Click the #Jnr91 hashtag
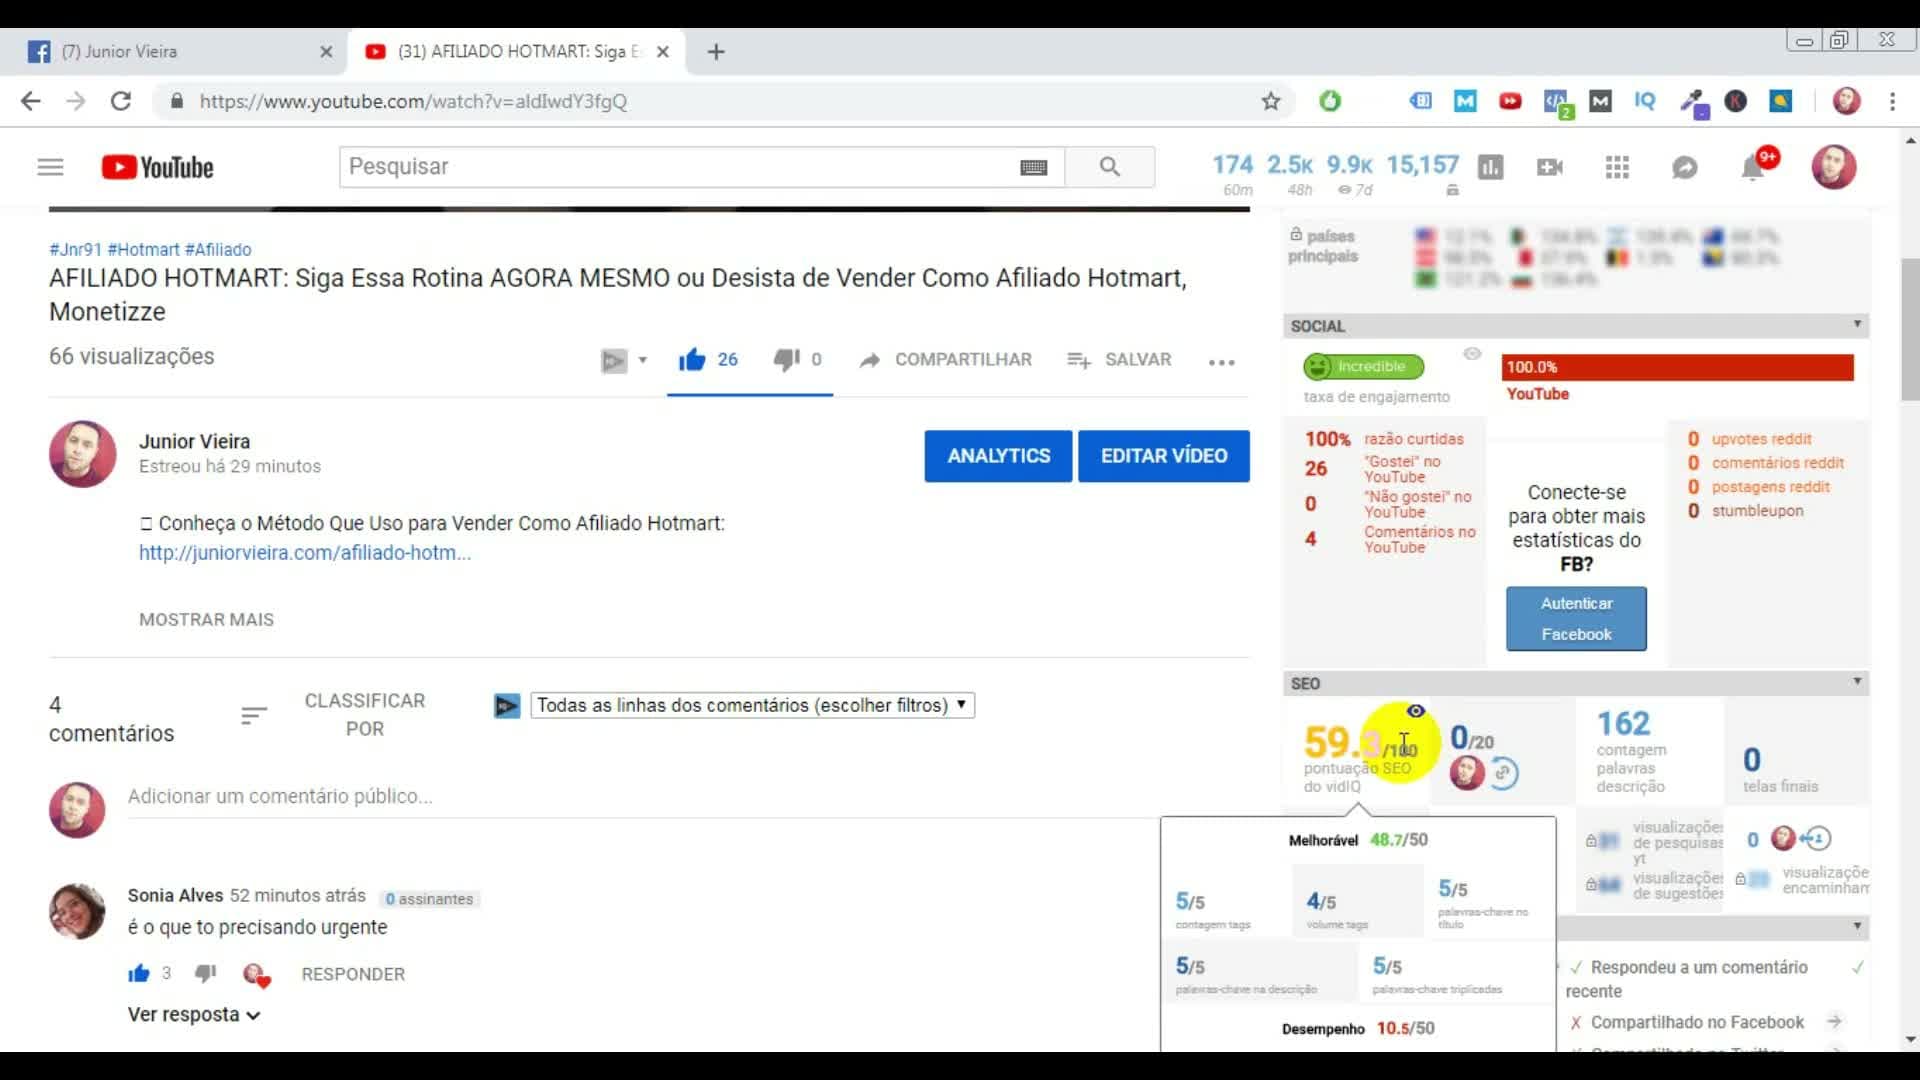The height and width of the screenshot is (1080, 1920). tap(75, 249)
